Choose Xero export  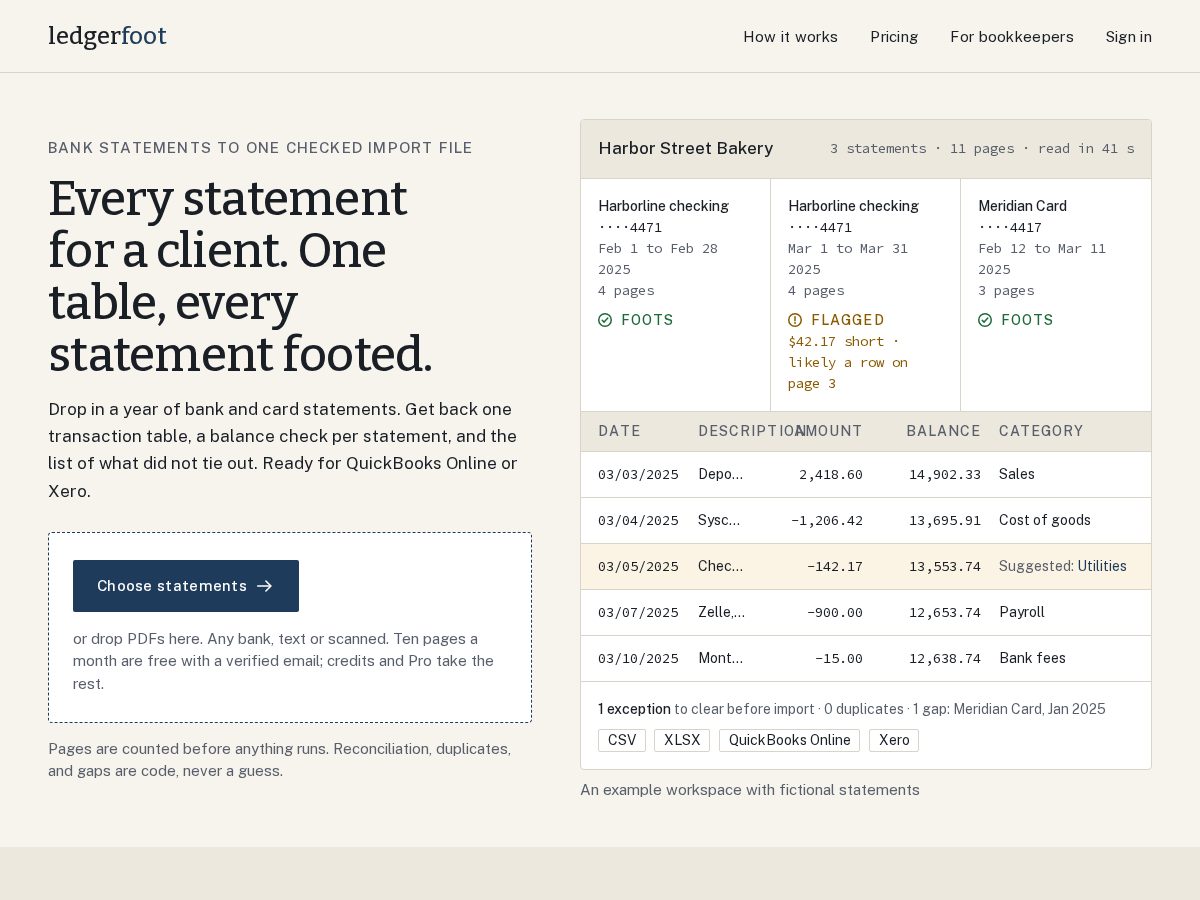pos(894,740)
